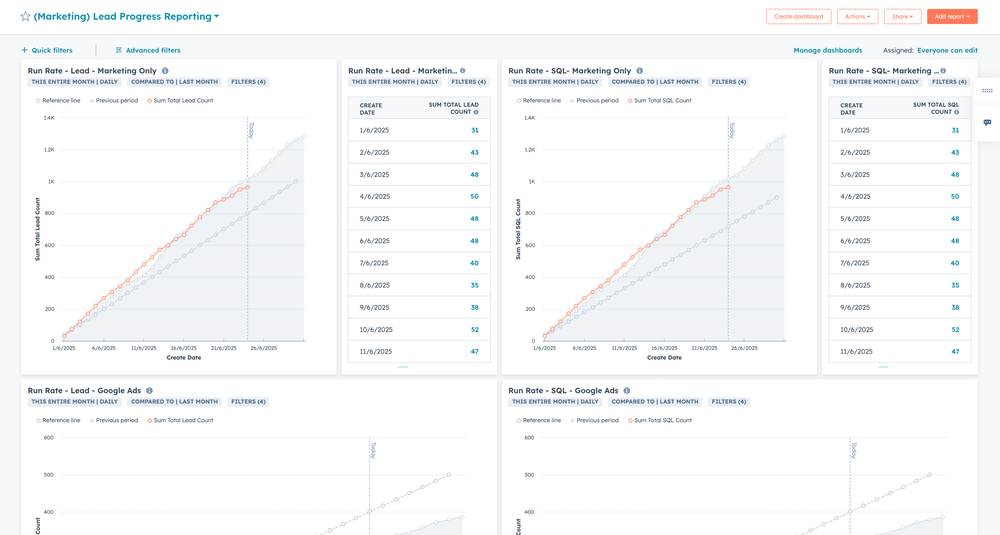Click the grid handle icon on right edge
The height and width of the screenshot is (535, 1000).
987,91
